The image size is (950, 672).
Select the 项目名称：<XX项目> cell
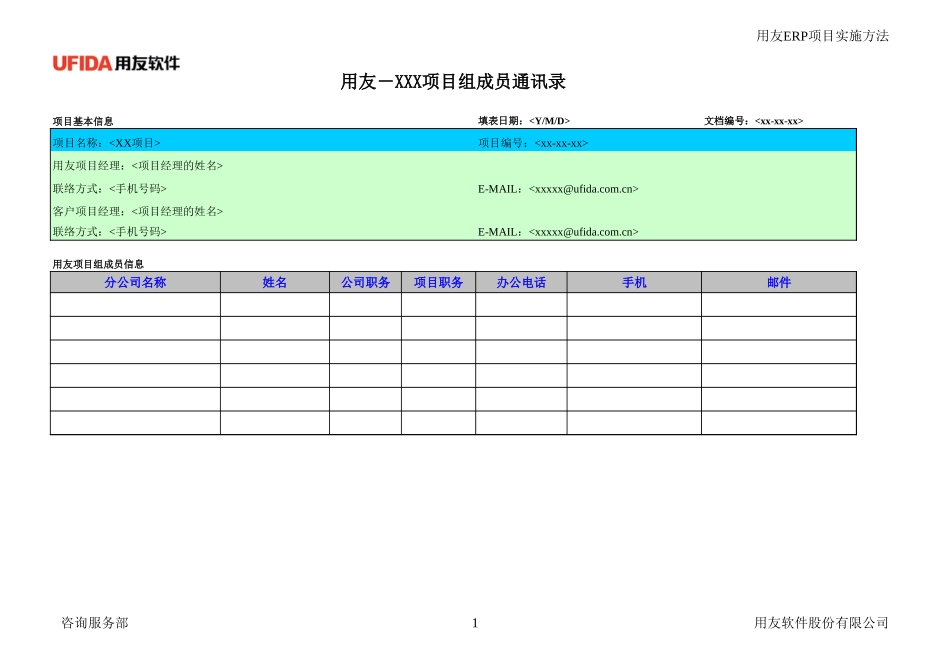(106, 143)
